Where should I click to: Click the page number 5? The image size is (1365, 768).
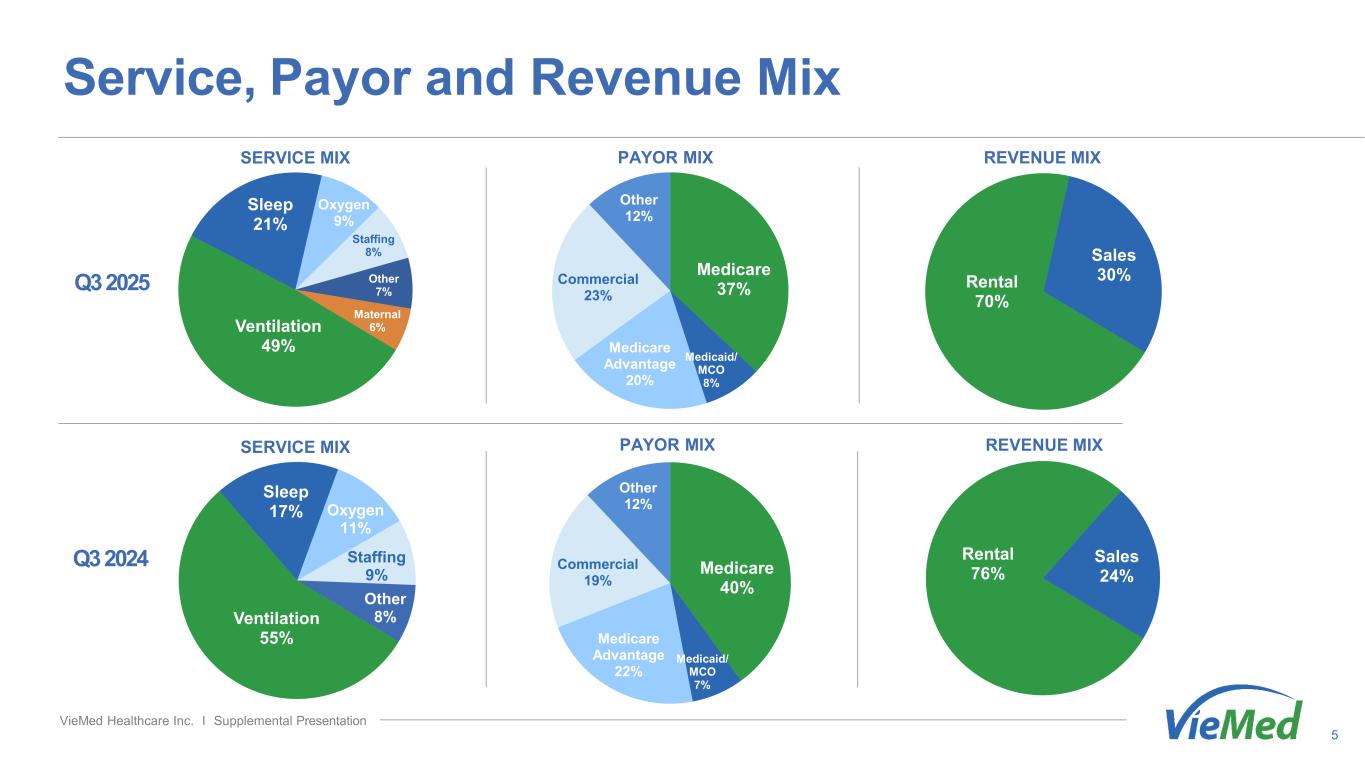[x=1335, y=737]
